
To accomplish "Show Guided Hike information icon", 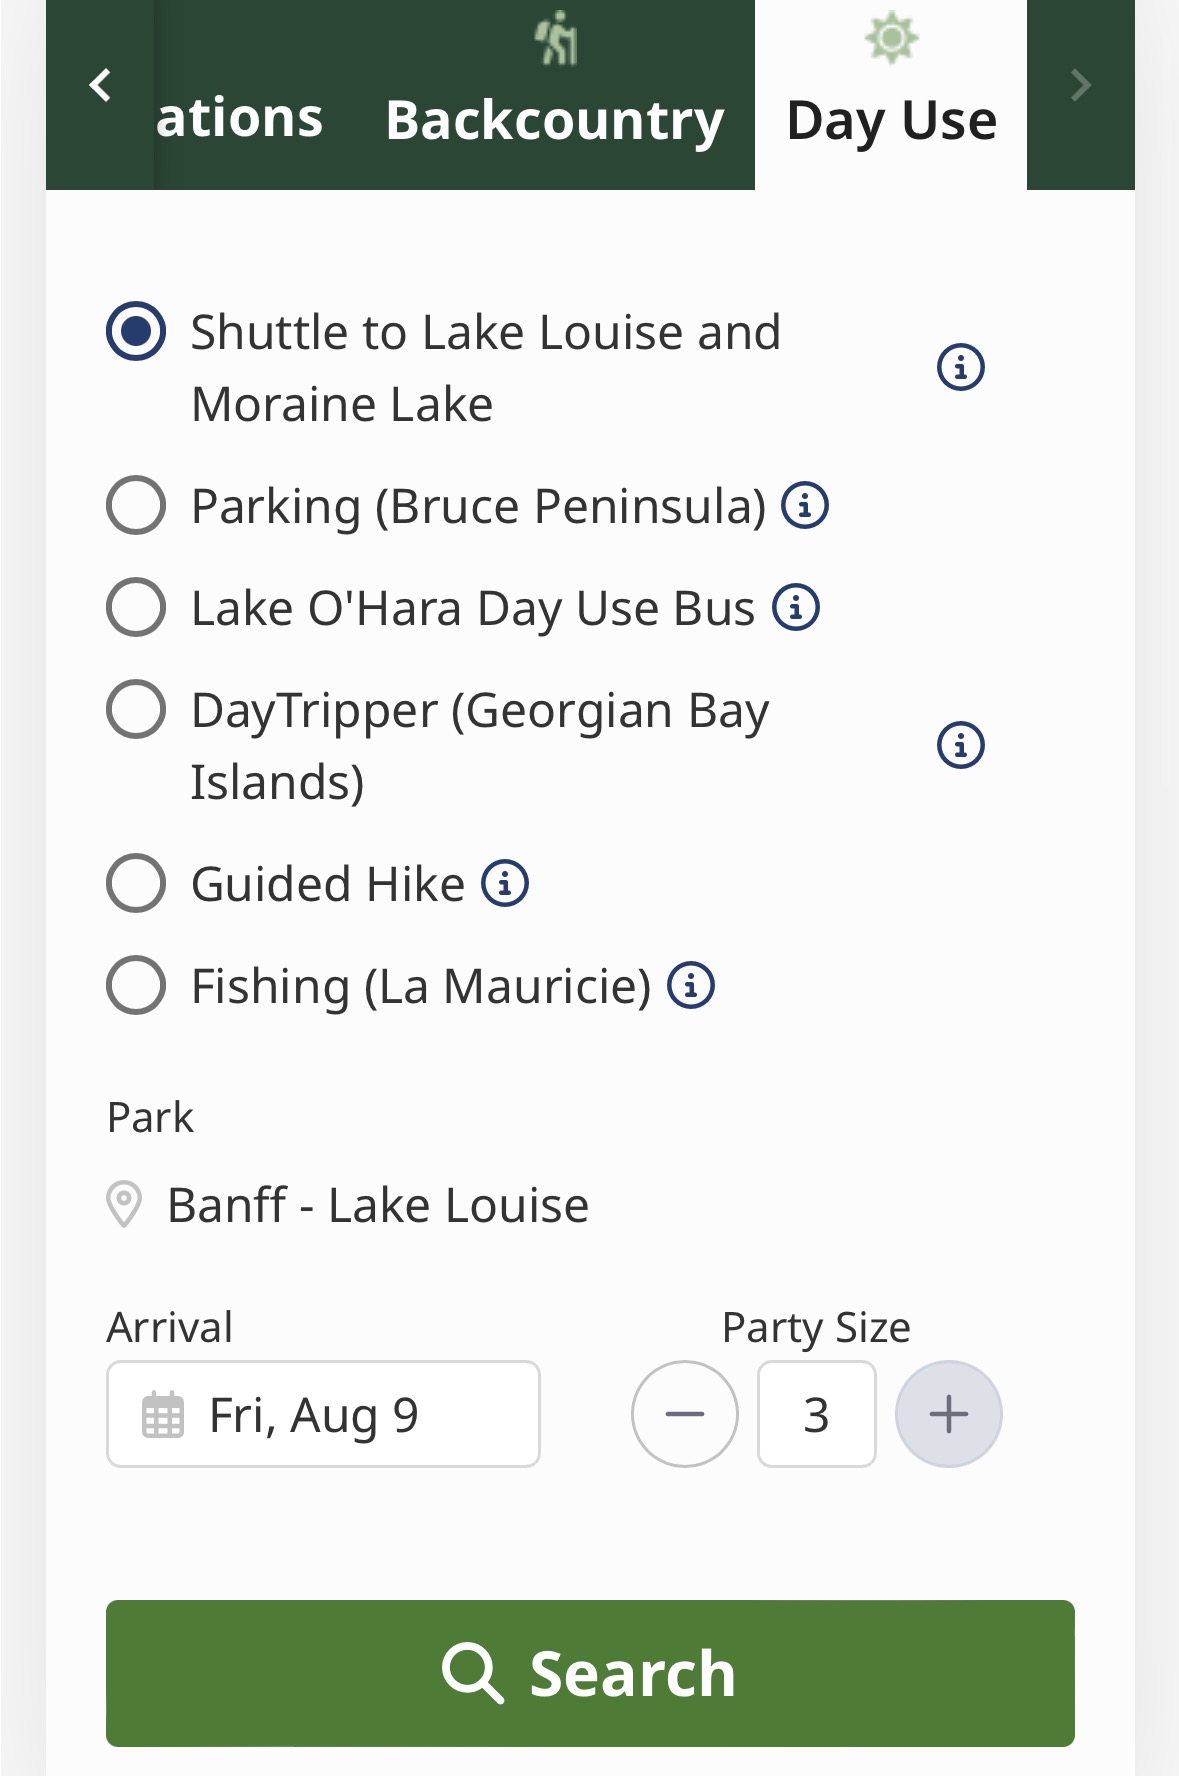I will (505, 884).
